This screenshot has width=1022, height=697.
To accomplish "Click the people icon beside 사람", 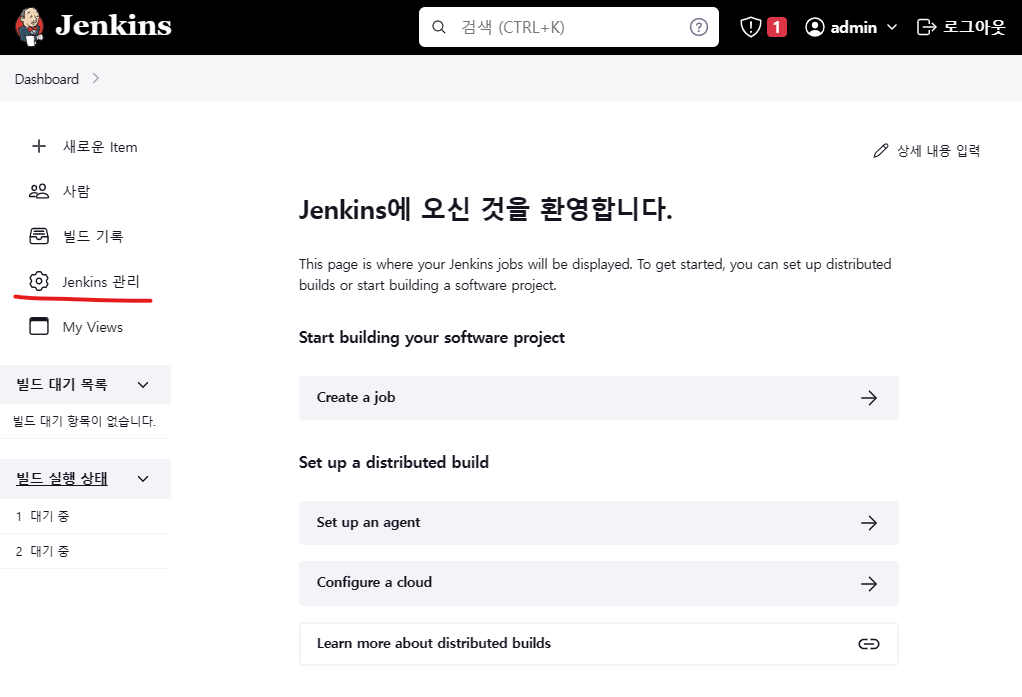I will coord(39,191).
